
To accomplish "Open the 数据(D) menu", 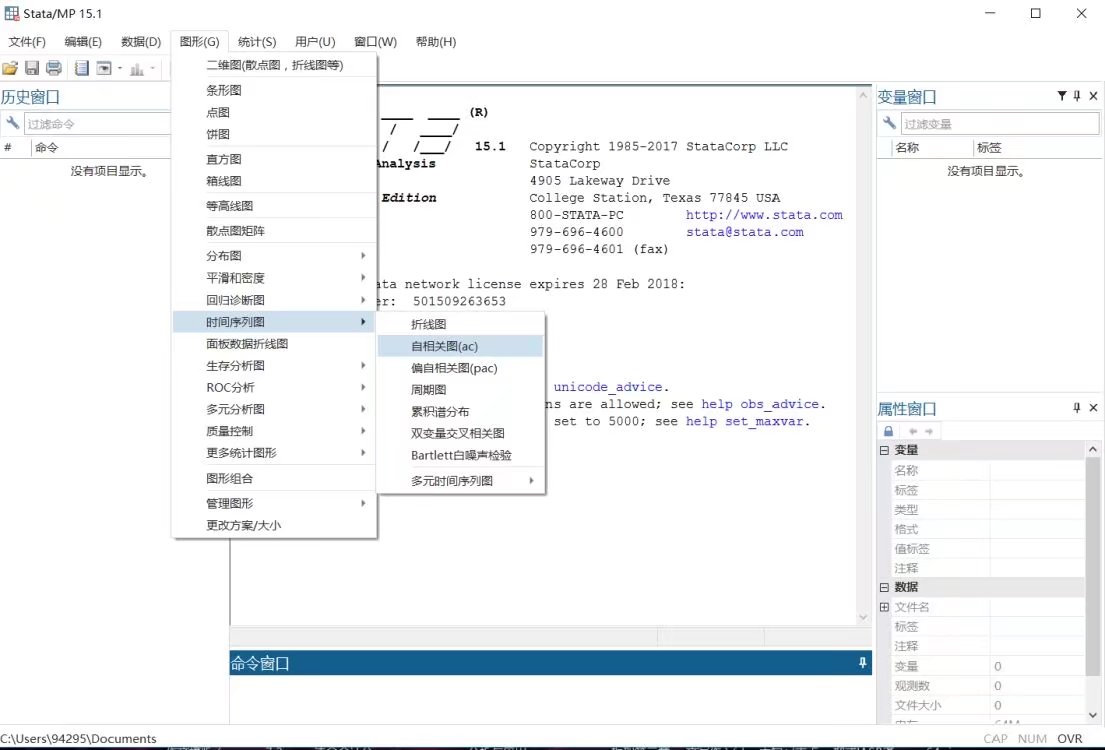I will (141, 42).
